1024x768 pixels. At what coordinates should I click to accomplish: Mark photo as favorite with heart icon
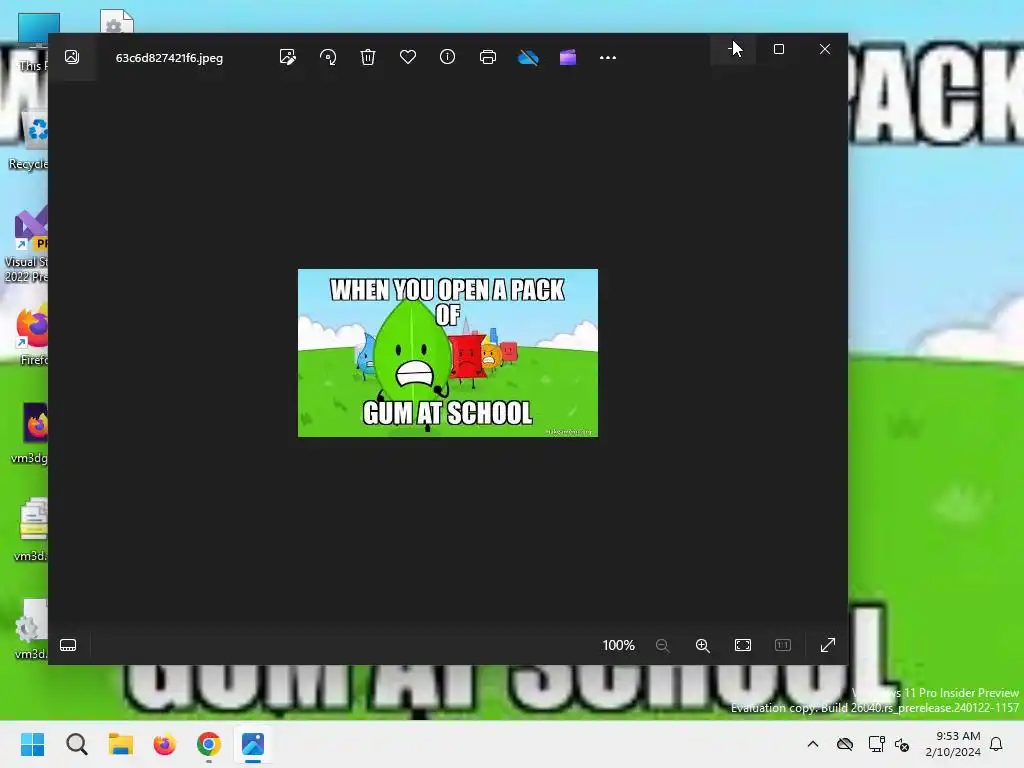(408, 57)
